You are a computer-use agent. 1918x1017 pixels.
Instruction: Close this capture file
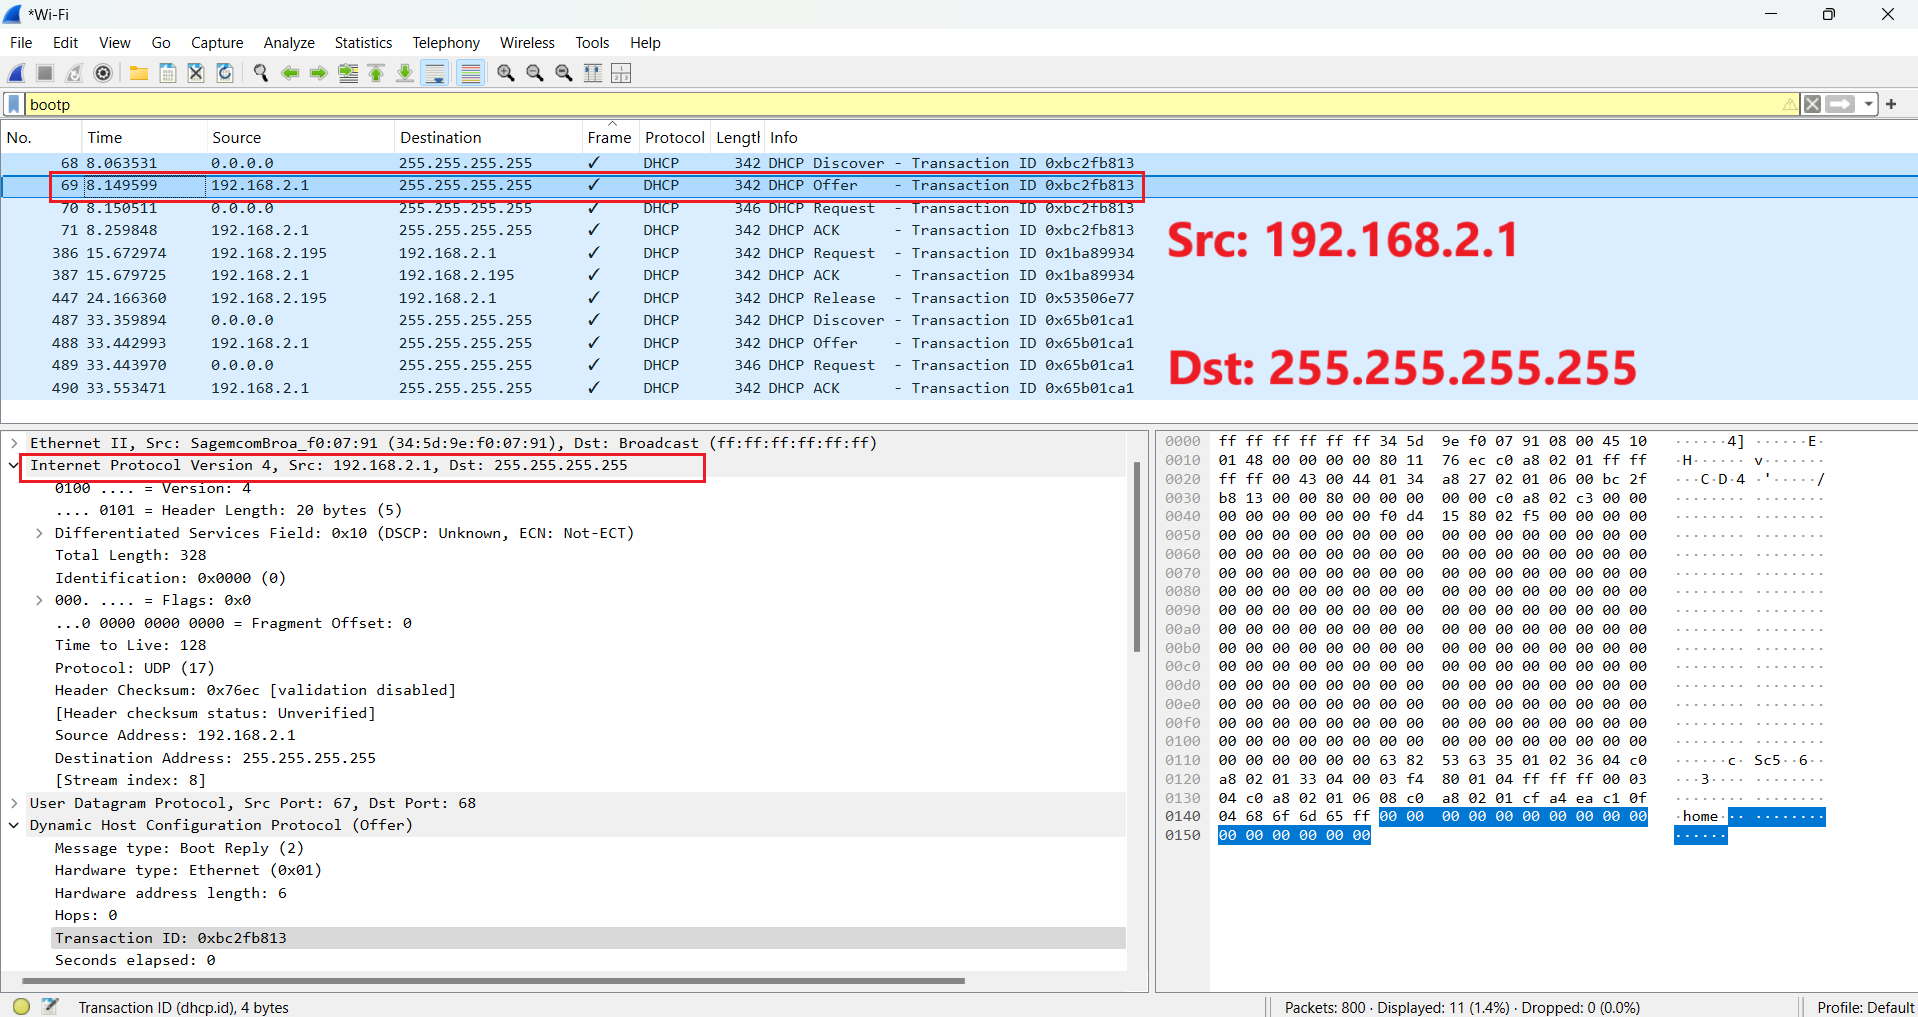point(196,73)
